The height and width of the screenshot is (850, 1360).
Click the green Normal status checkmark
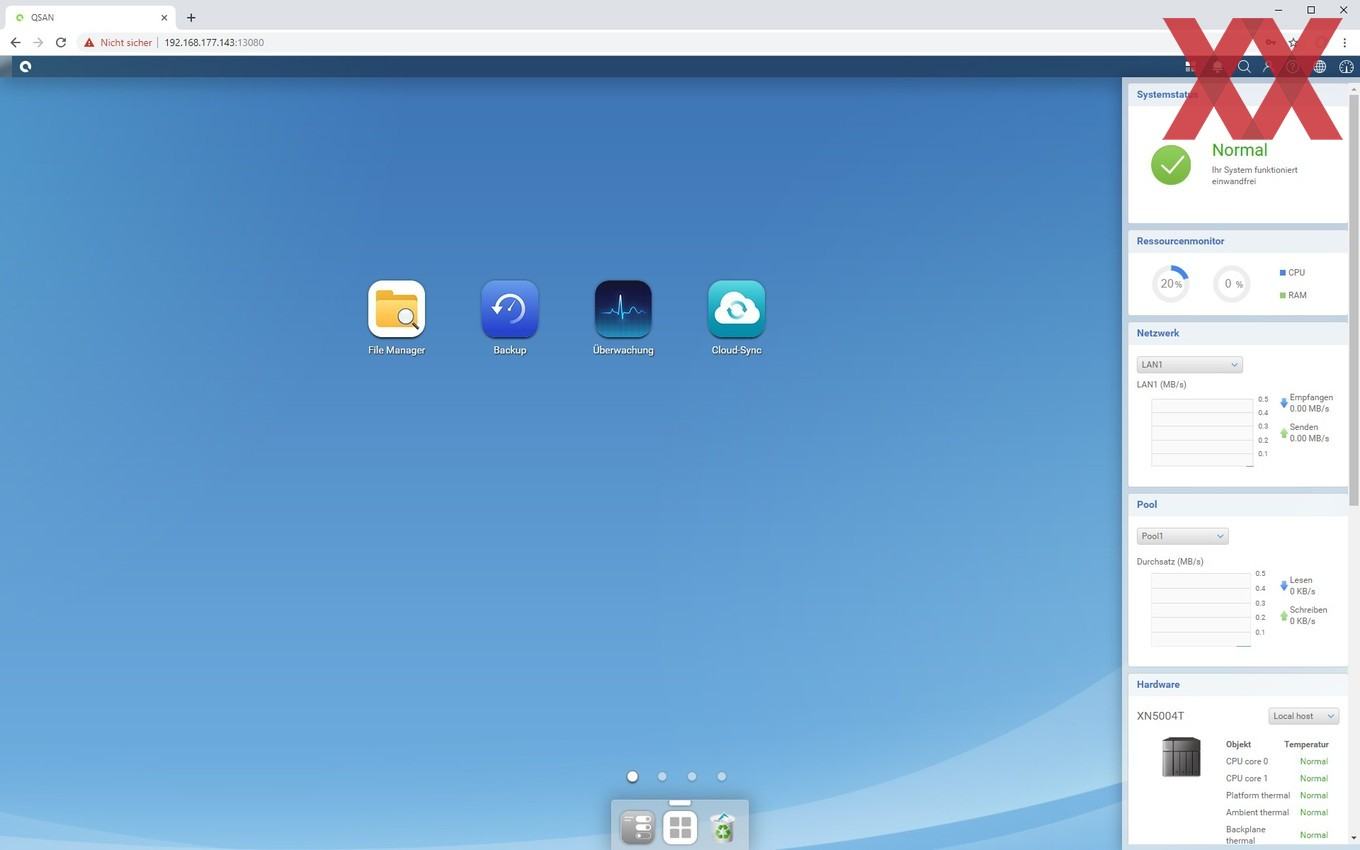(1171, 165)
